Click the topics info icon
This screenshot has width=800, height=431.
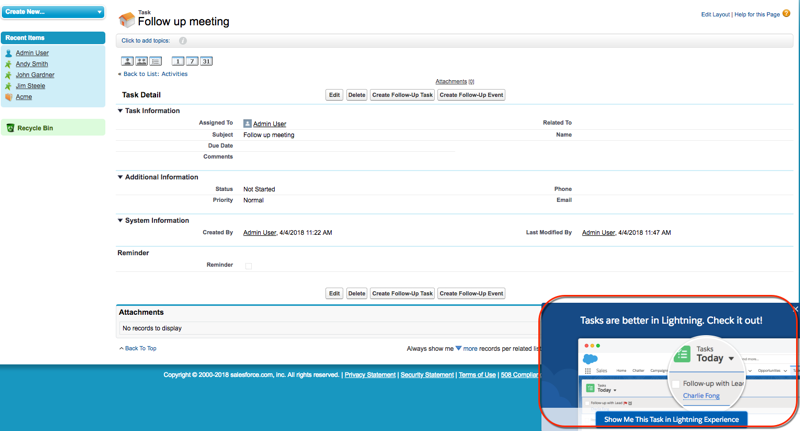pos(183,41)
